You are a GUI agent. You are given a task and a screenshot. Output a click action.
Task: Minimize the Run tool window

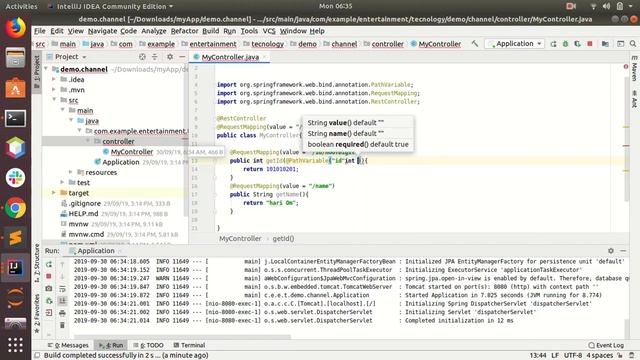pyautogui.click(x=623, y=251)
